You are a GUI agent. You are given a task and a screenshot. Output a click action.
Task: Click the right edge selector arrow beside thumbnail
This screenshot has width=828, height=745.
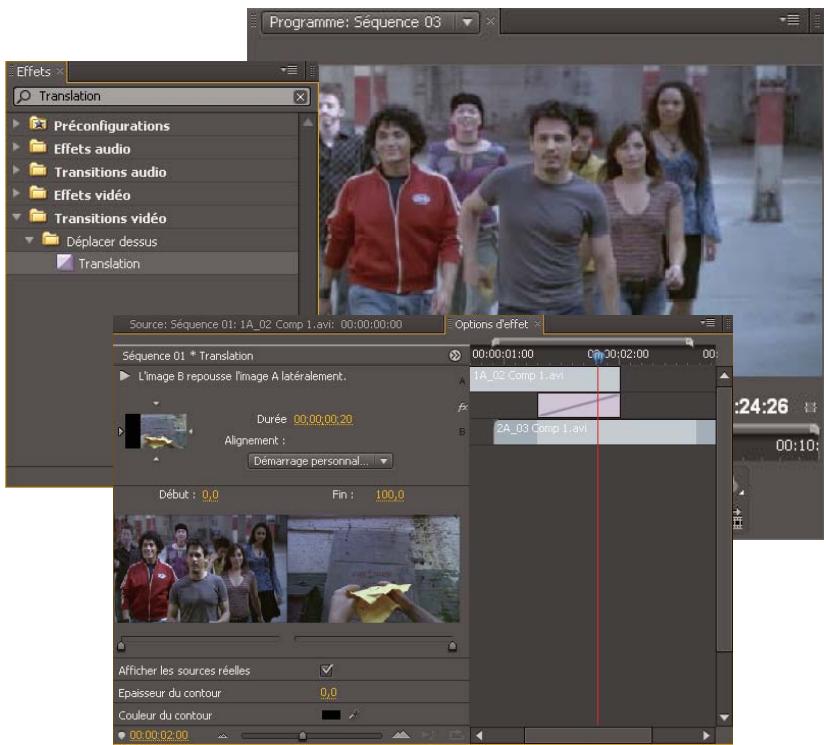[x=191, y=431]
